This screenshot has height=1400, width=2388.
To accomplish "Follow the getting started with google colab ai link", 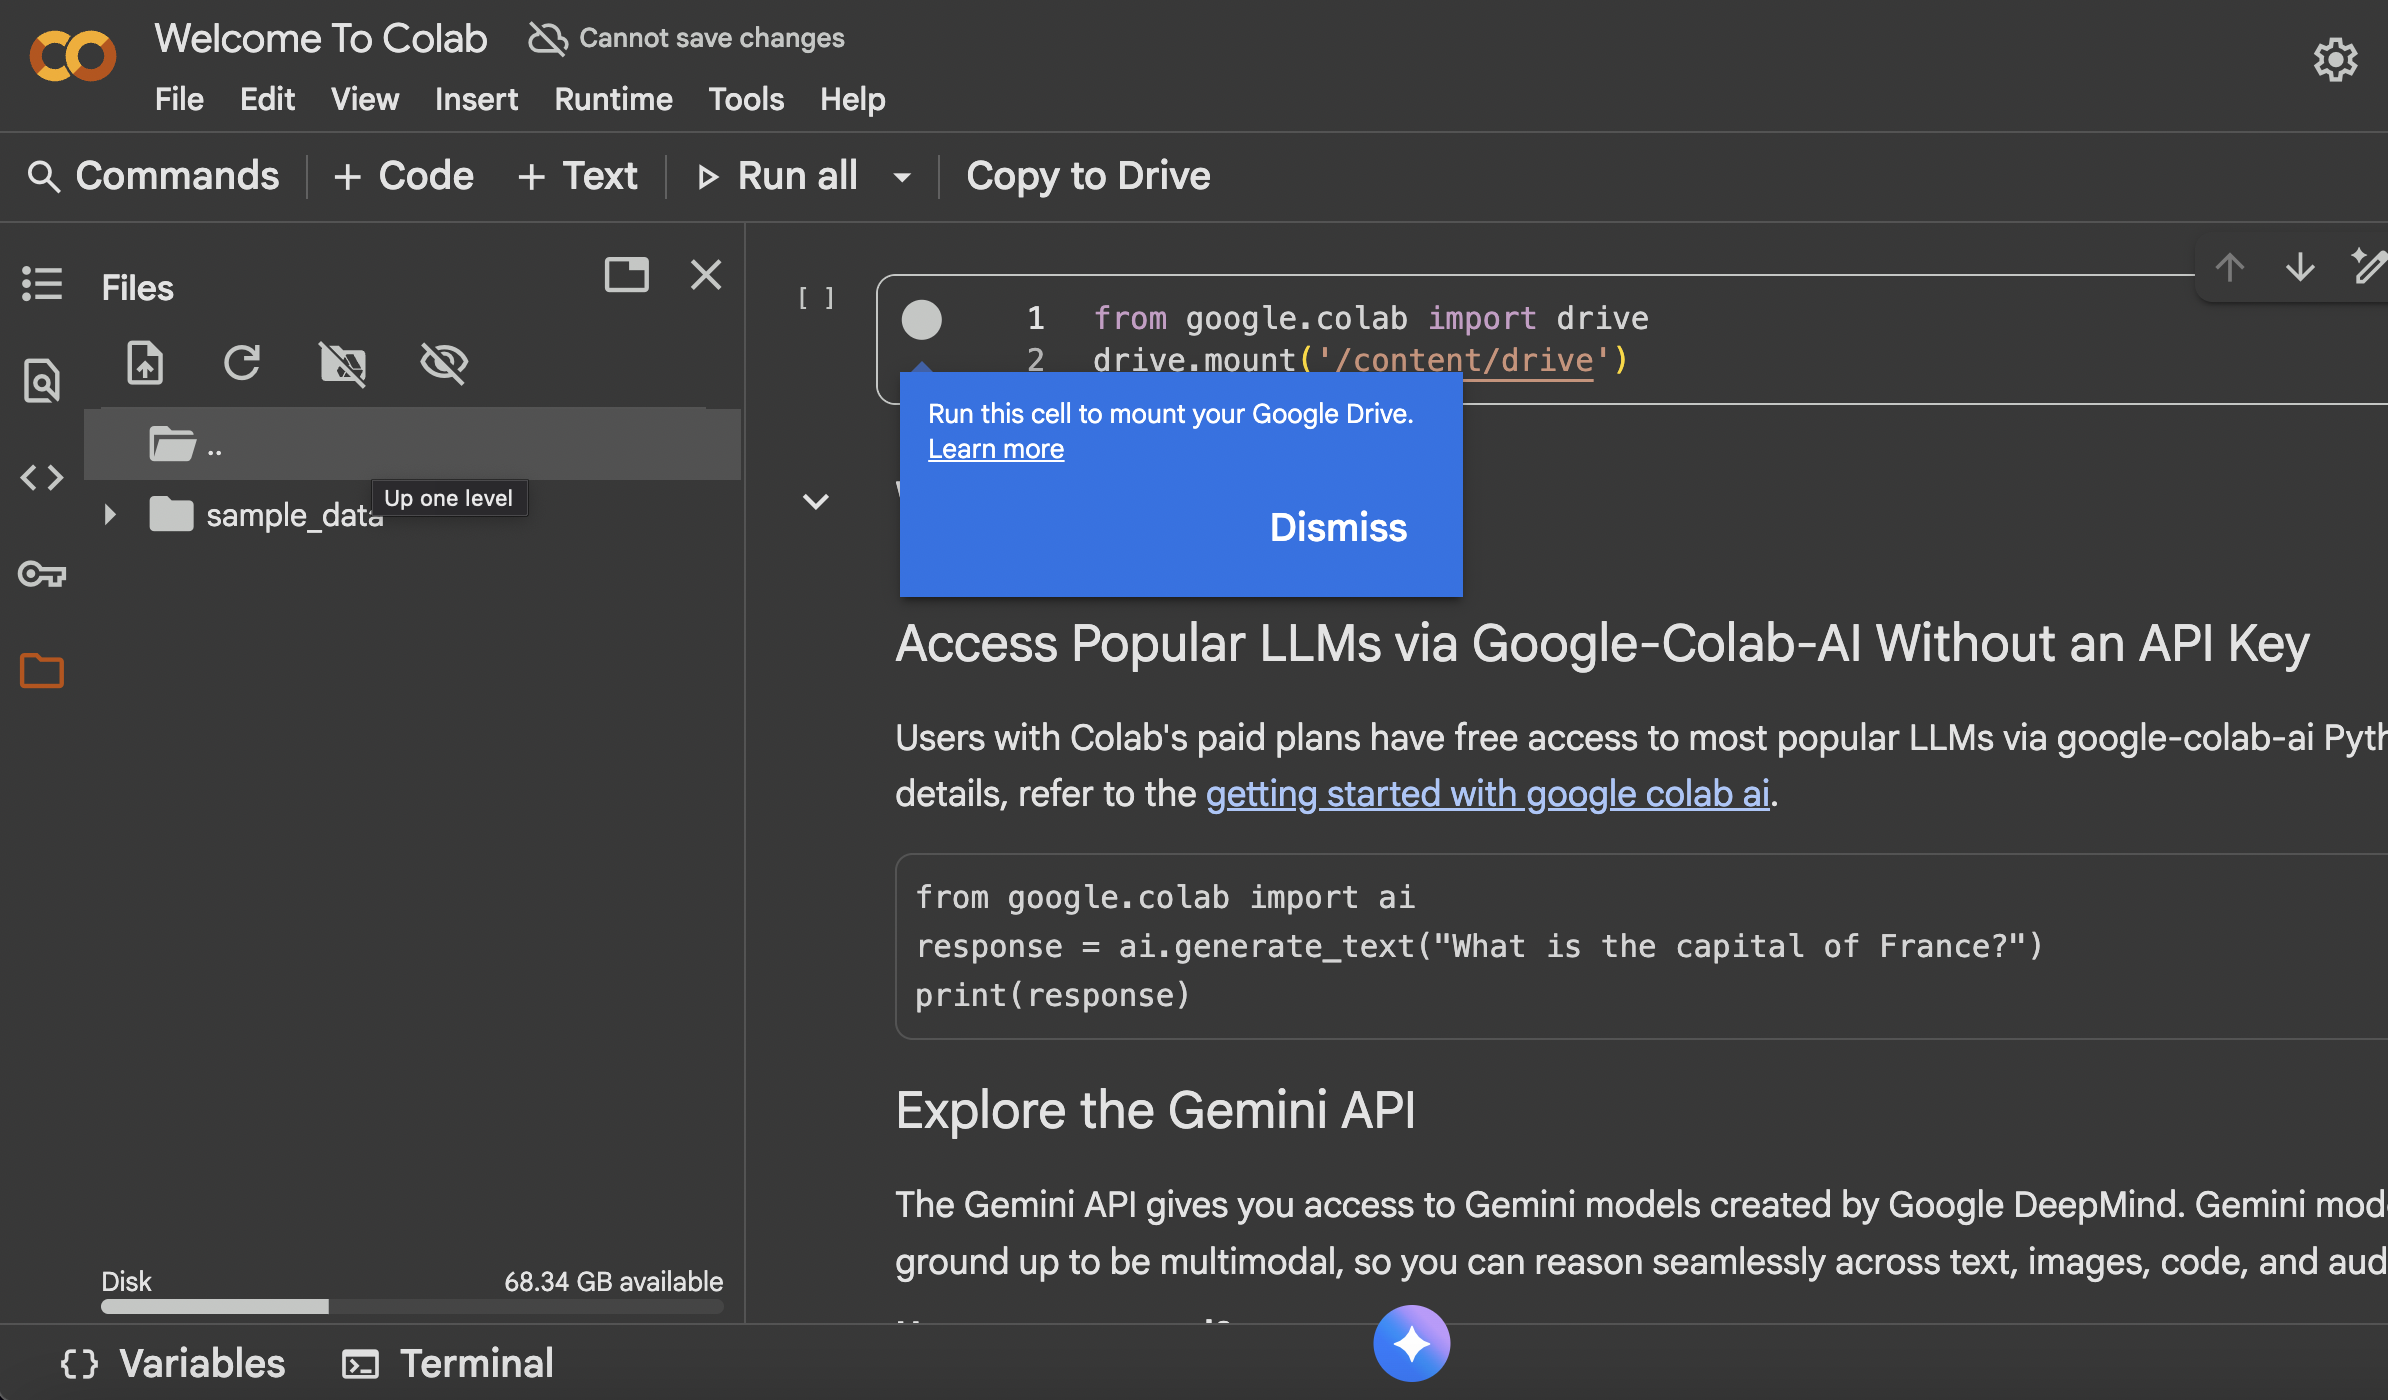I will (1487, 794).
